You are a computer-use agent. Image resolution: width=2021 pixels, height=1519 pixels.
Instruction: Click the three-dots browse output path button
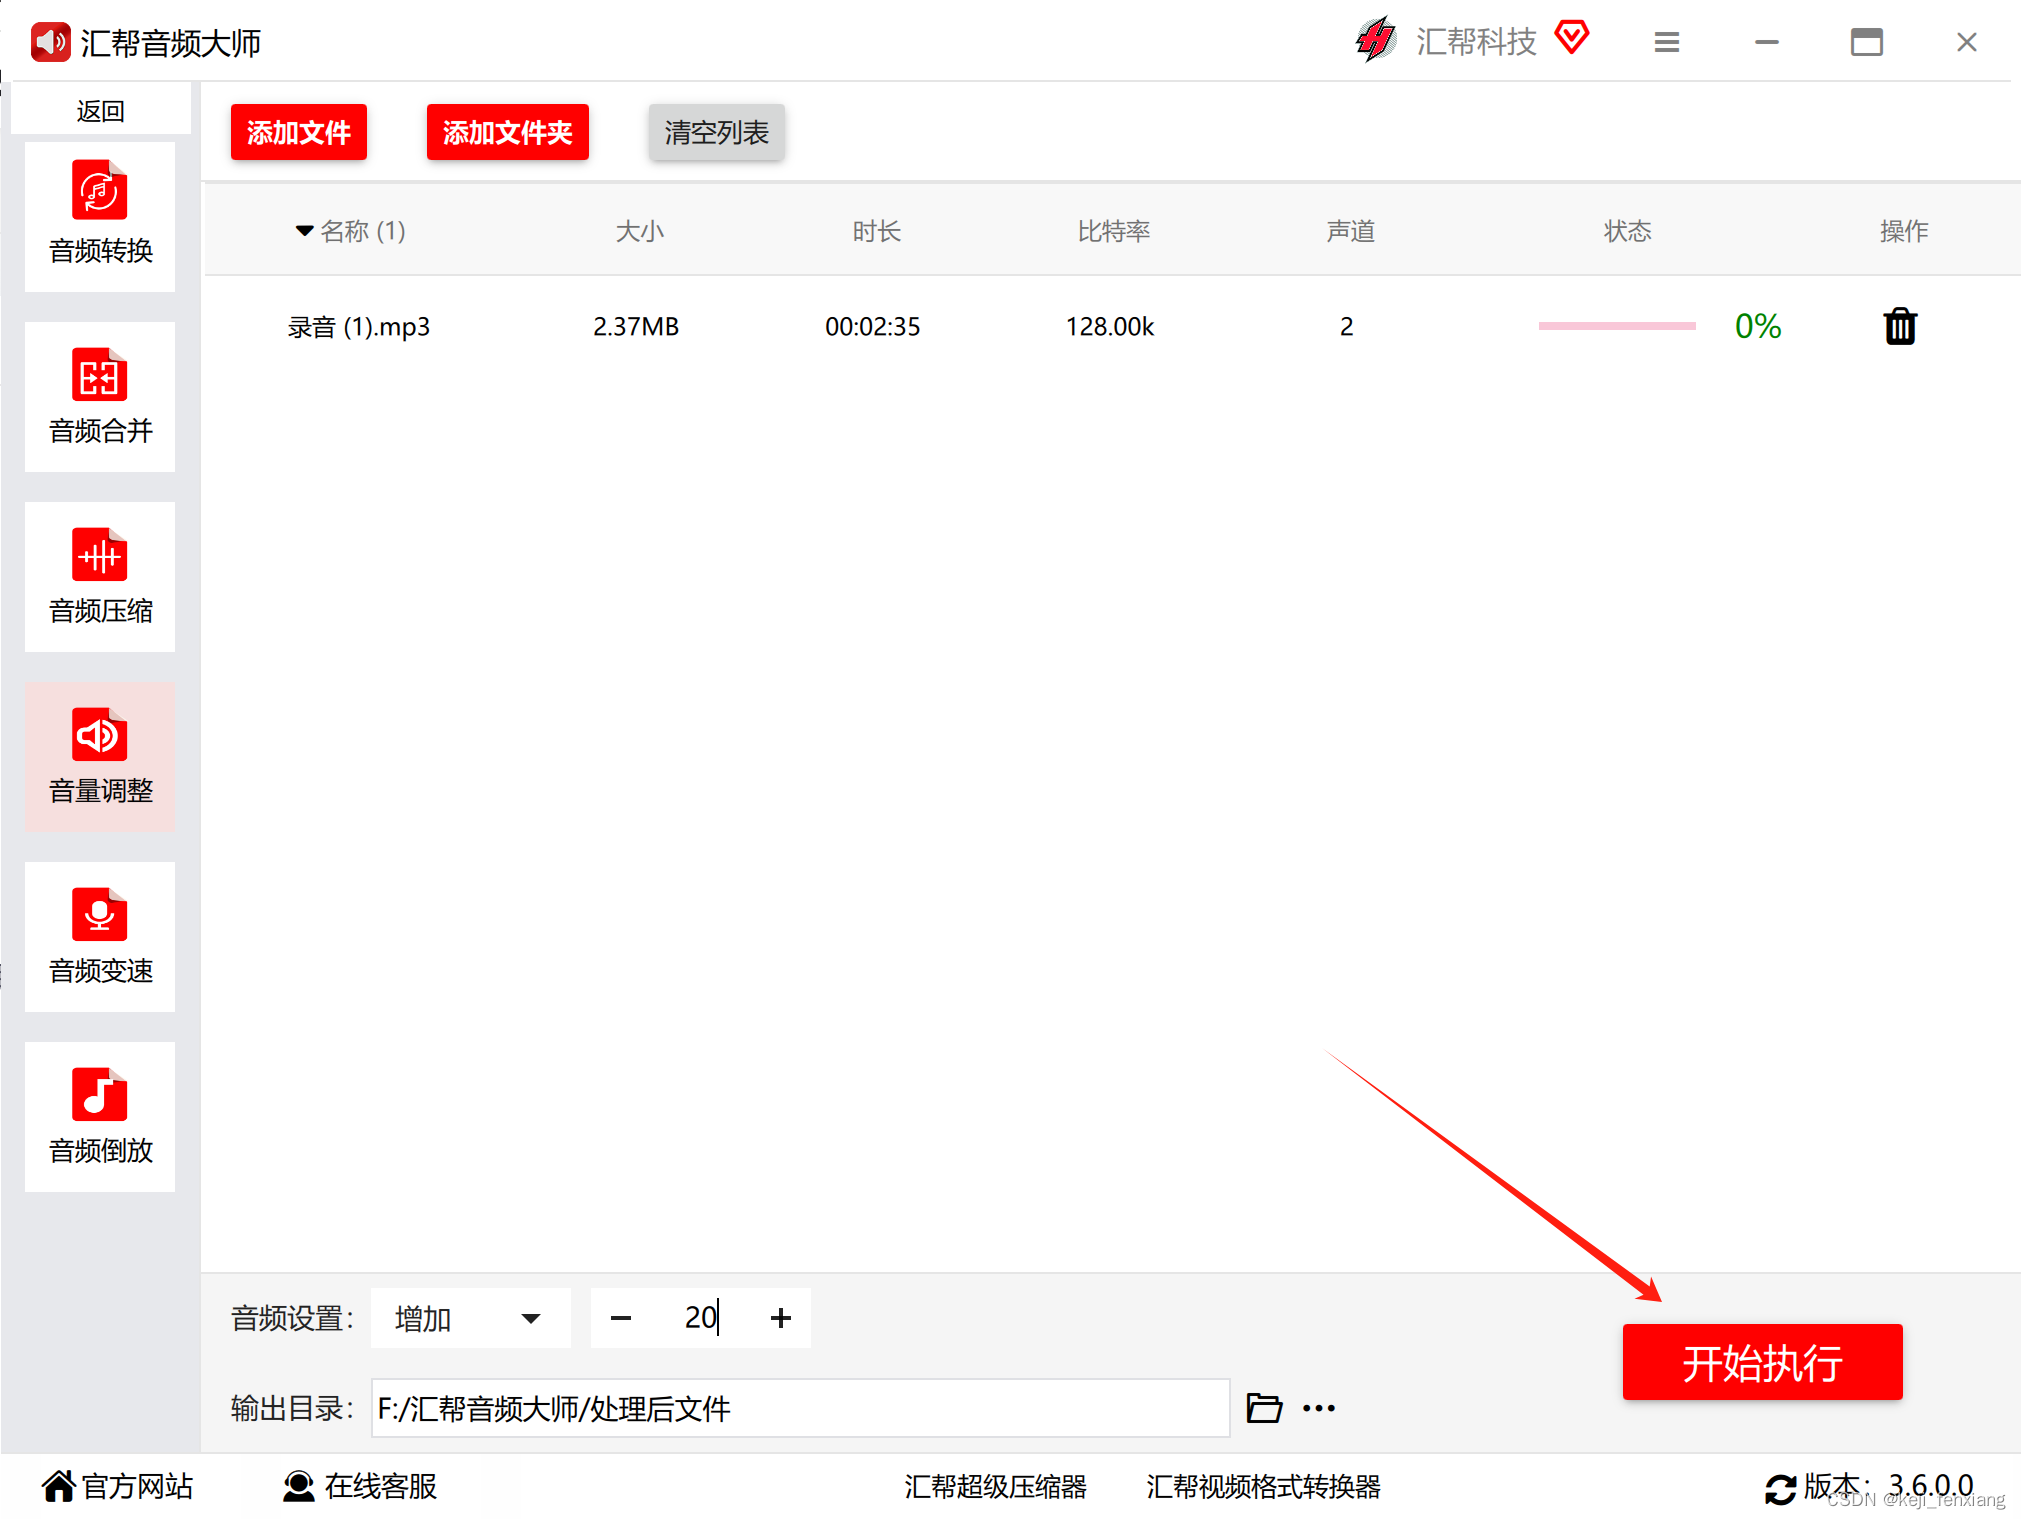(x=1319, y=1408)
